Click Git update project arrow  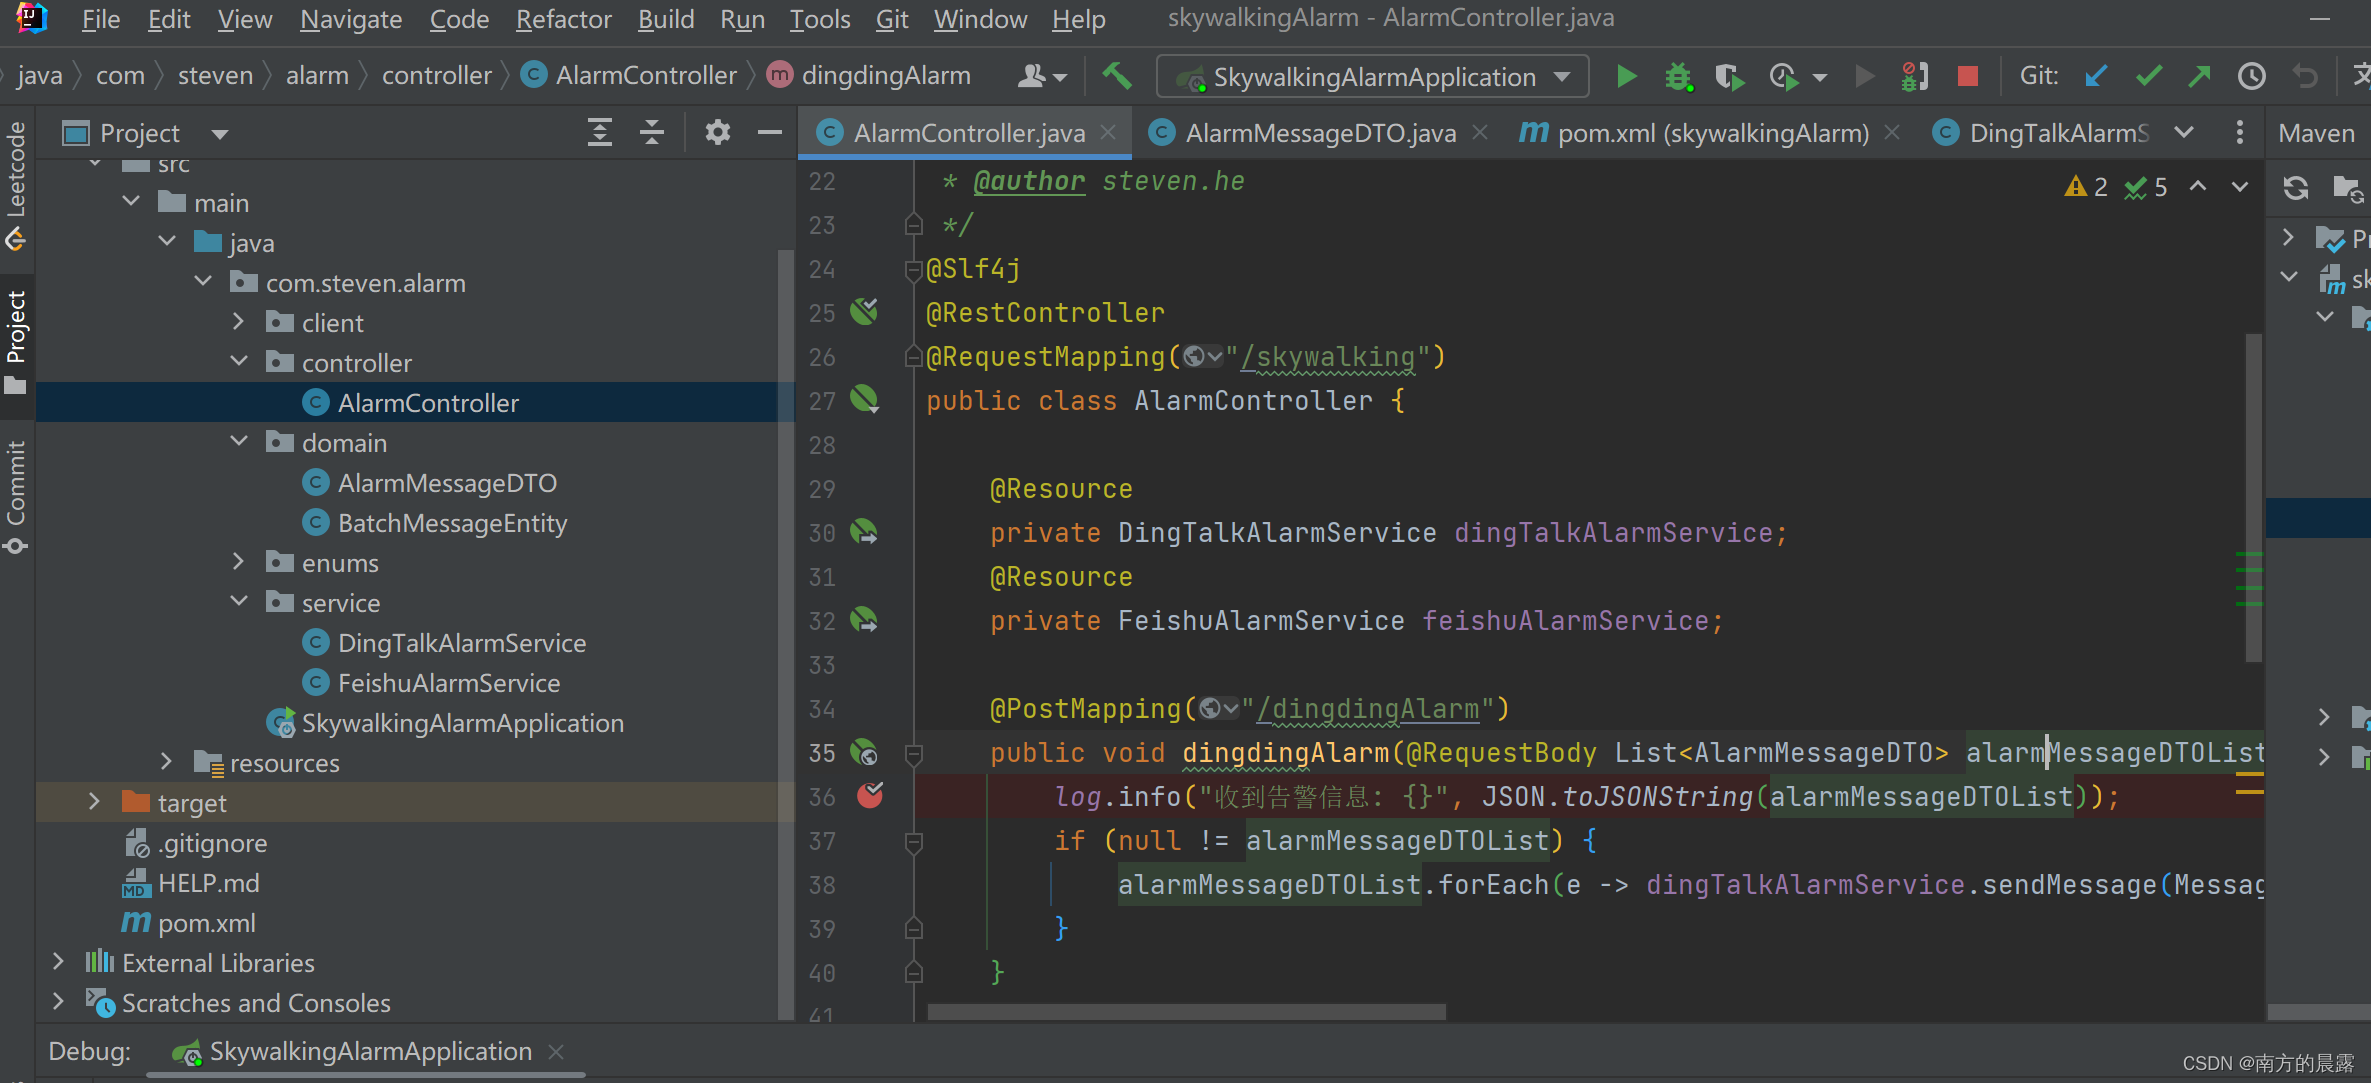[2096, 77]
